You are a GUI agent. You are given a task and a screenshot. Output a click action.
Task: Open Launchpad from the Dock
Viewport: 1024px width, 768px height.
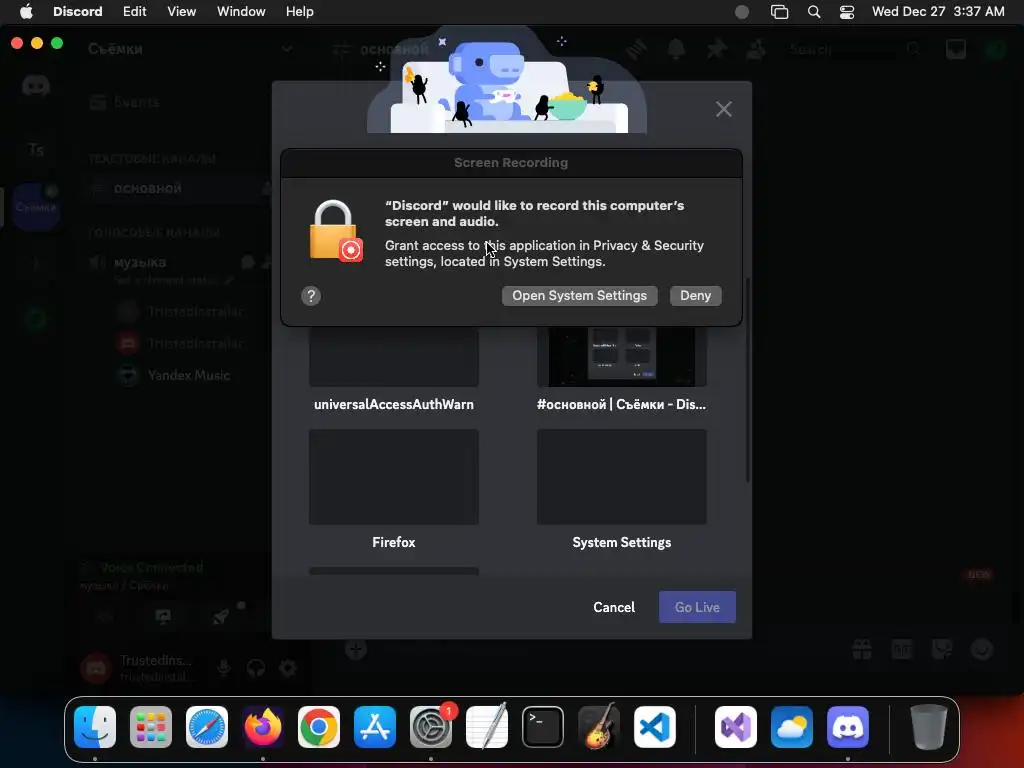coord(151,727)
